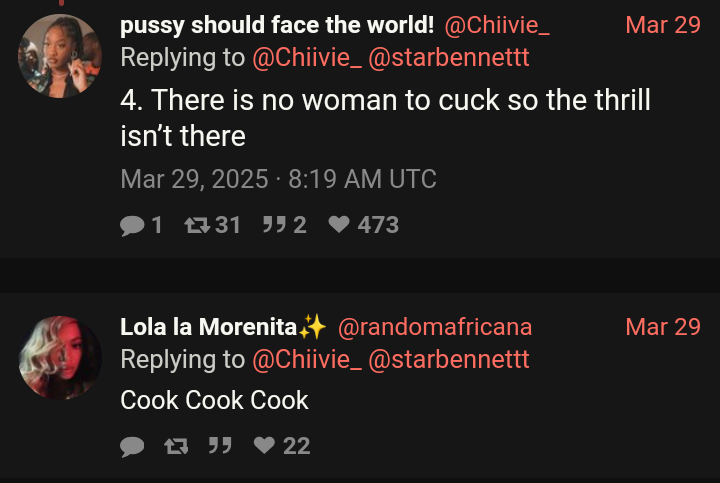This screenshot has width=720, height=483.
Task: Click the reply icon on the first tweet
Action: pos(132,226)
